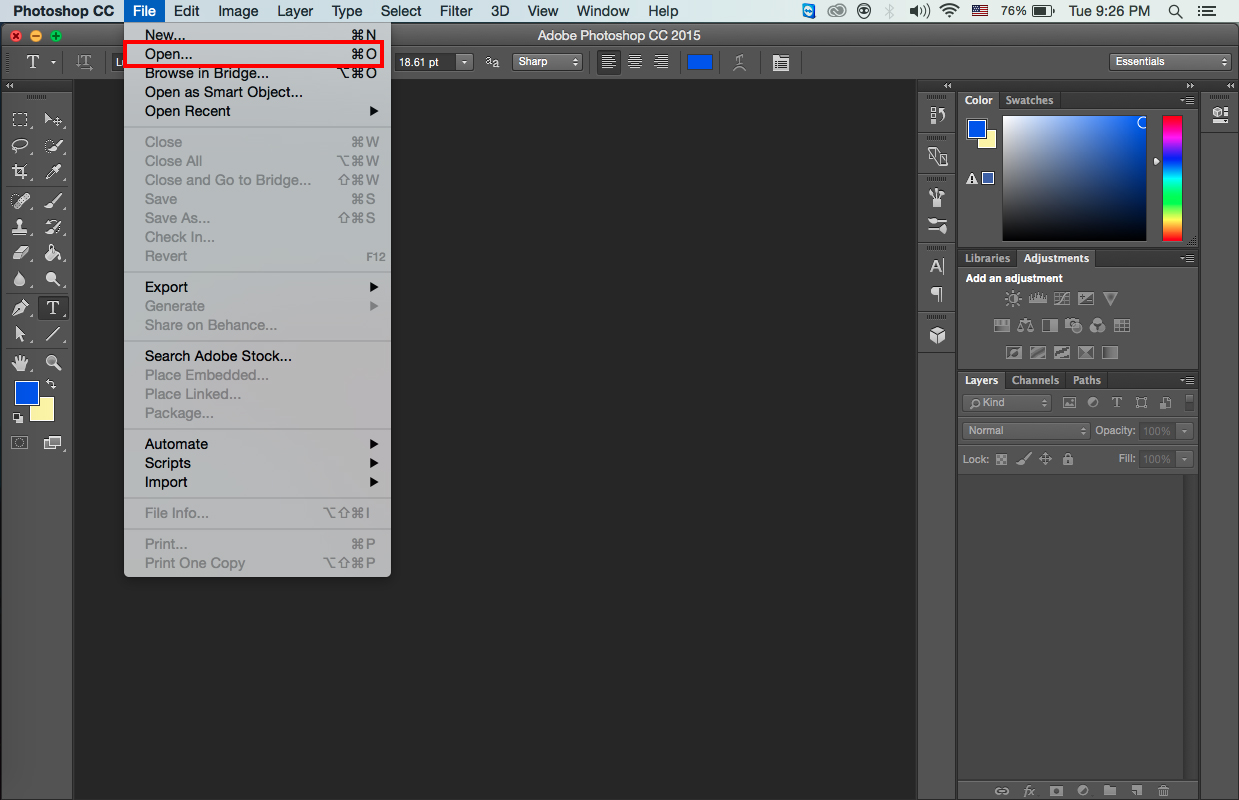
Task: Select the Line tool
Action: click(x=54, y=334)
